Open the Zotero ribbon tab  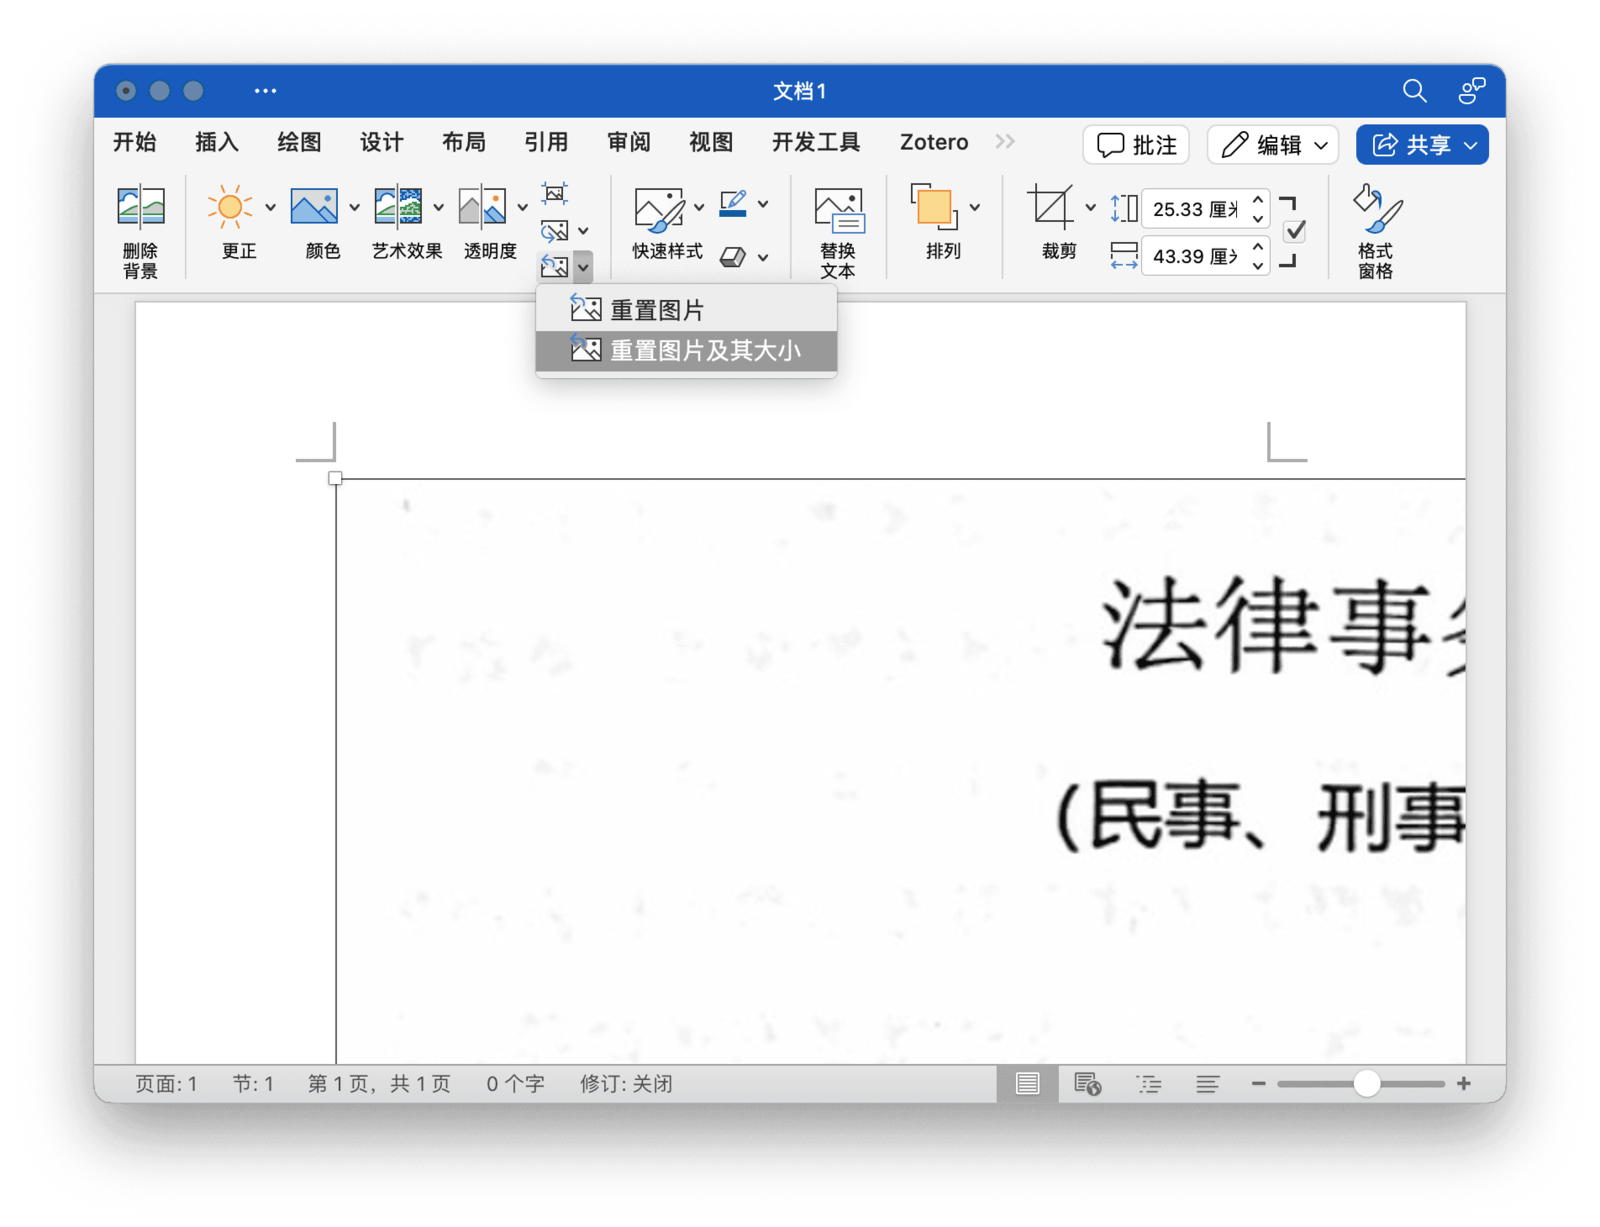click(x=932, y=142)
